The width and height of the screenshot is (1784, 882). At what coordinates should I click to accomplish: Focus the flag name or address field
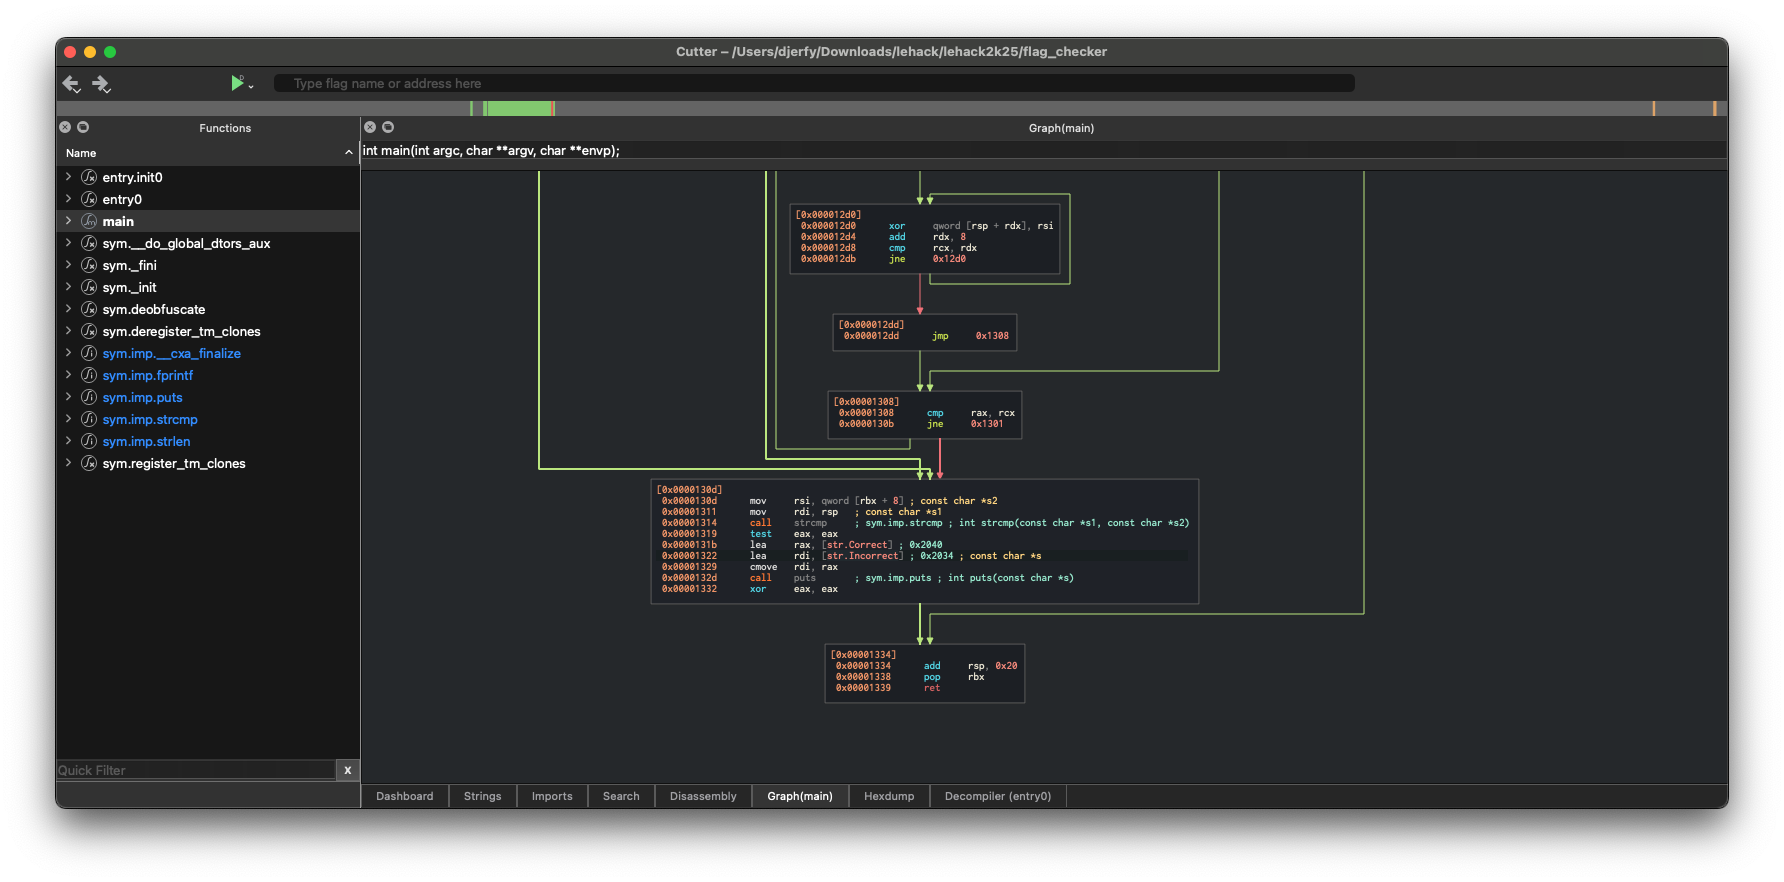pyautogui.click(x=814, y=83)
